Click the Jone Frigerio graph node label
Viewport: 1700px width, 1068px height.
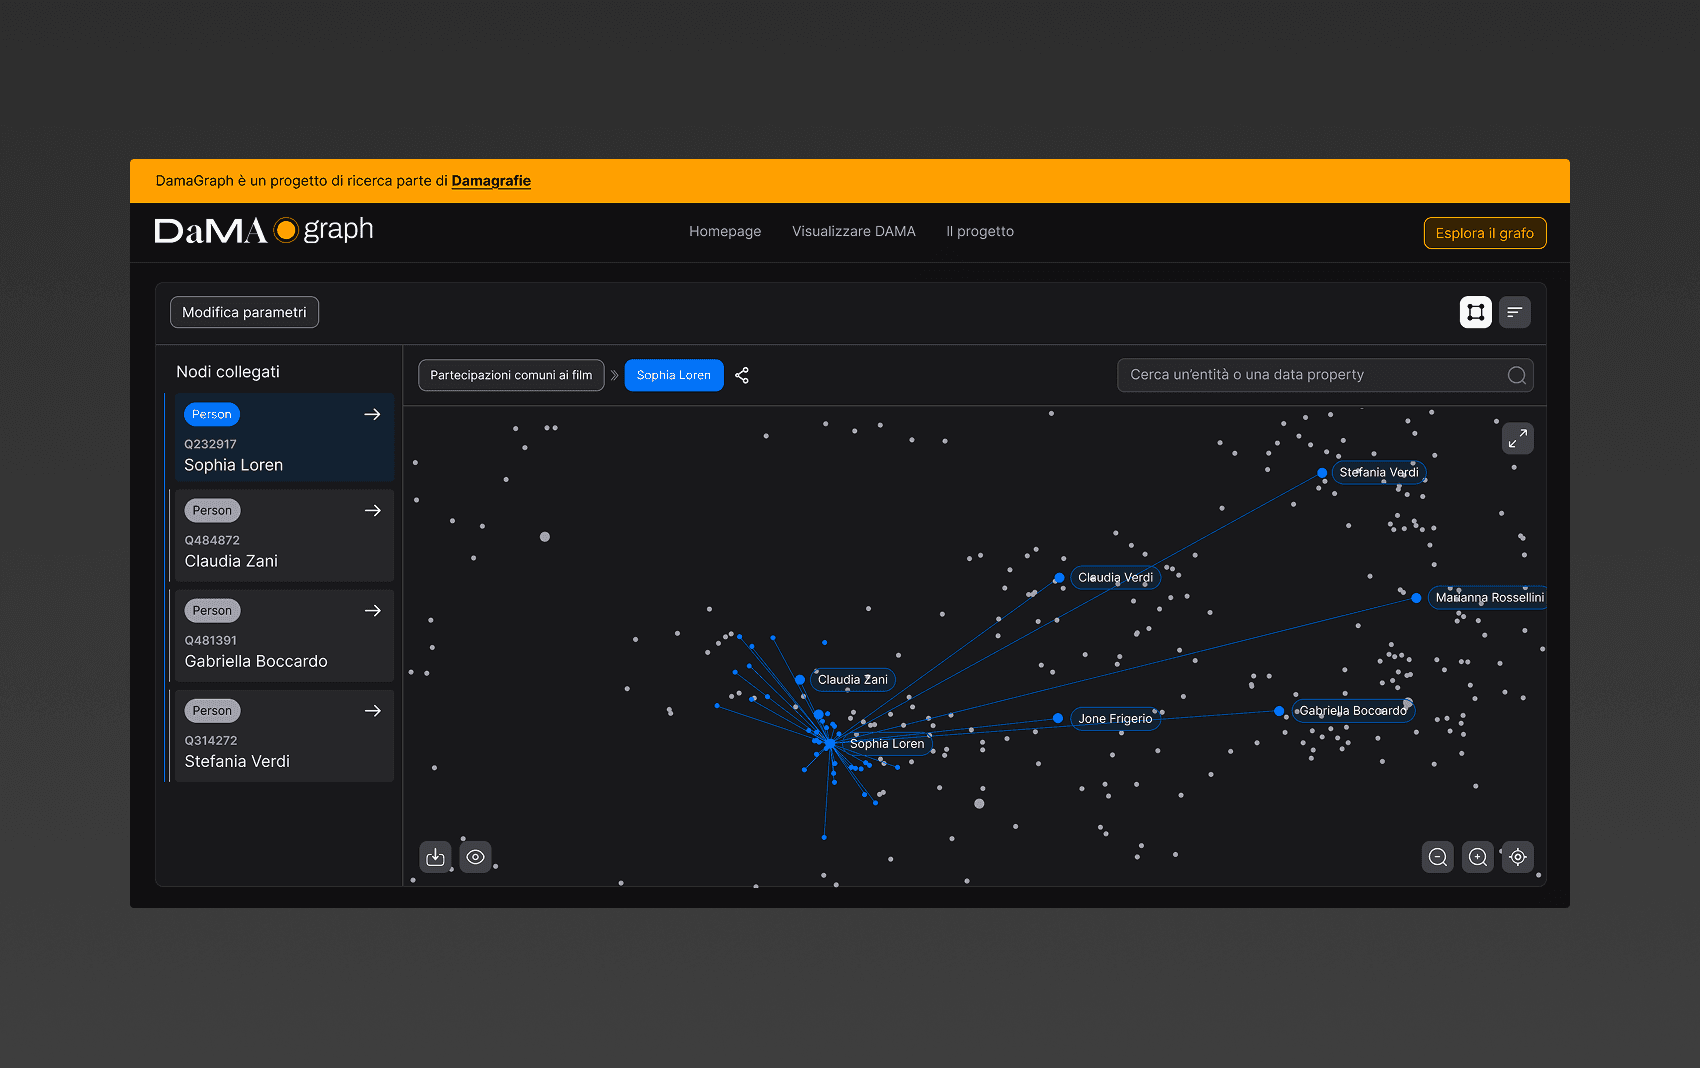(x=1115, y=718)
